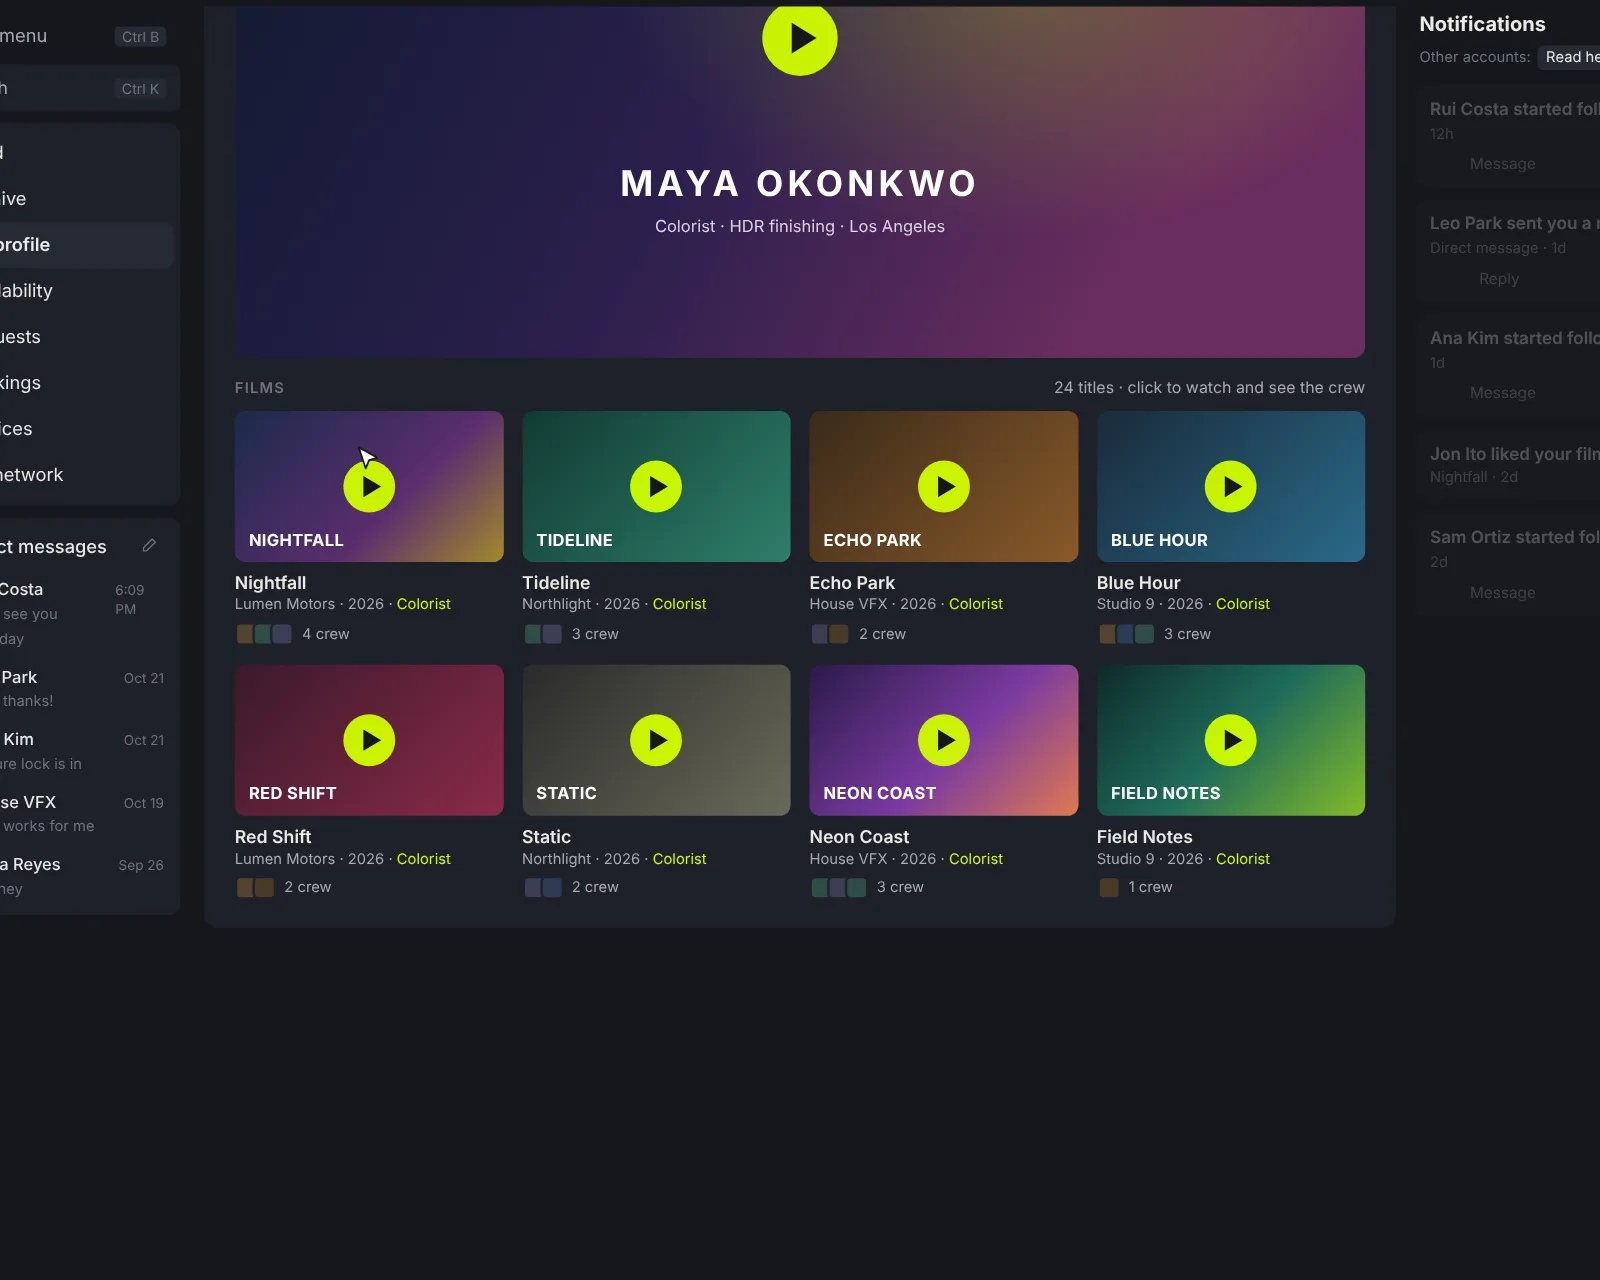
Task: Open crew avatars under Echo Park
Action: pyautogui.click(x=830, y=634)
